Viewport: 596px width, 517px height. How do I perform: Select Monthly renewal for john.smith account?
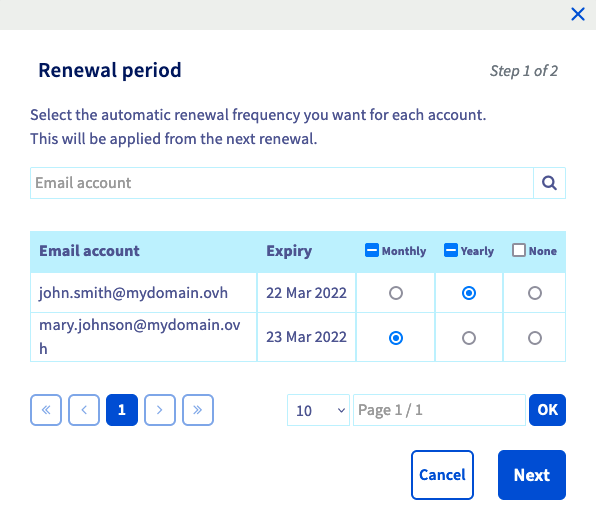[x=396, y=293]
